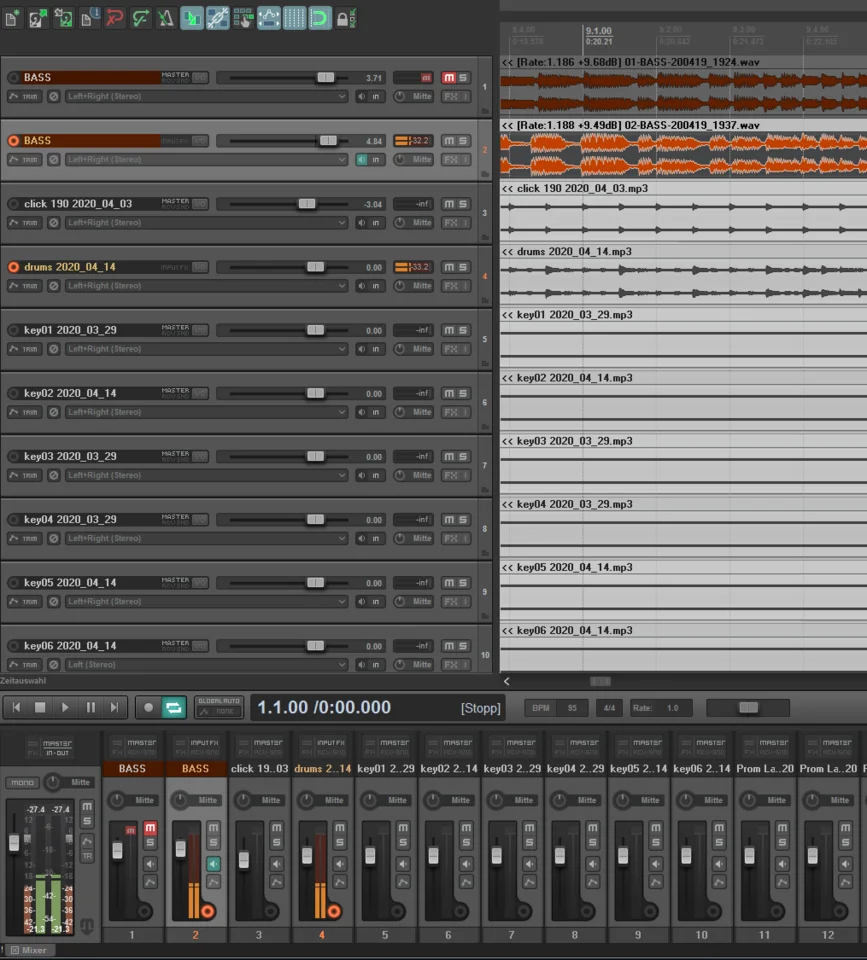The width and height of the screenshot is (867, 960).
Task: Click the lock icon in the toolbar
Action: pyautogui.click(x=345, y=18)
